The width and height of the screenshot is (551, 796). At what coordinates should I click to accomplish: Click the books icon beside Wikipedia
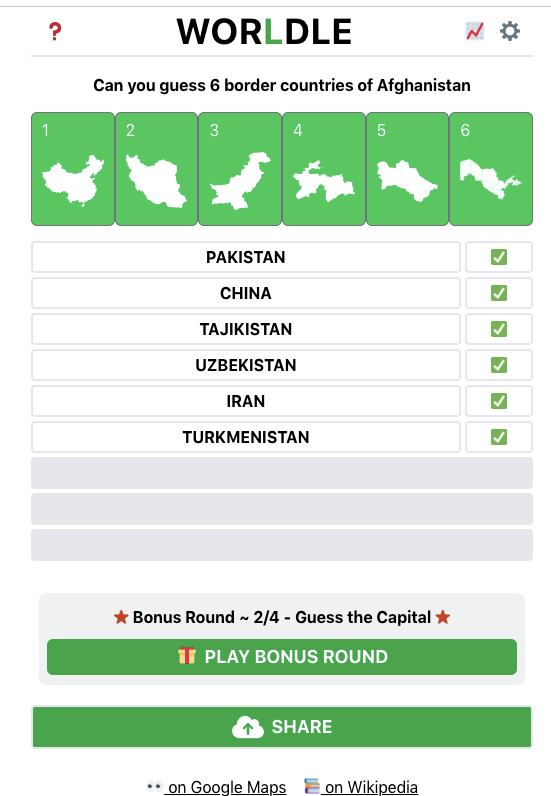[x=311, y=786]
